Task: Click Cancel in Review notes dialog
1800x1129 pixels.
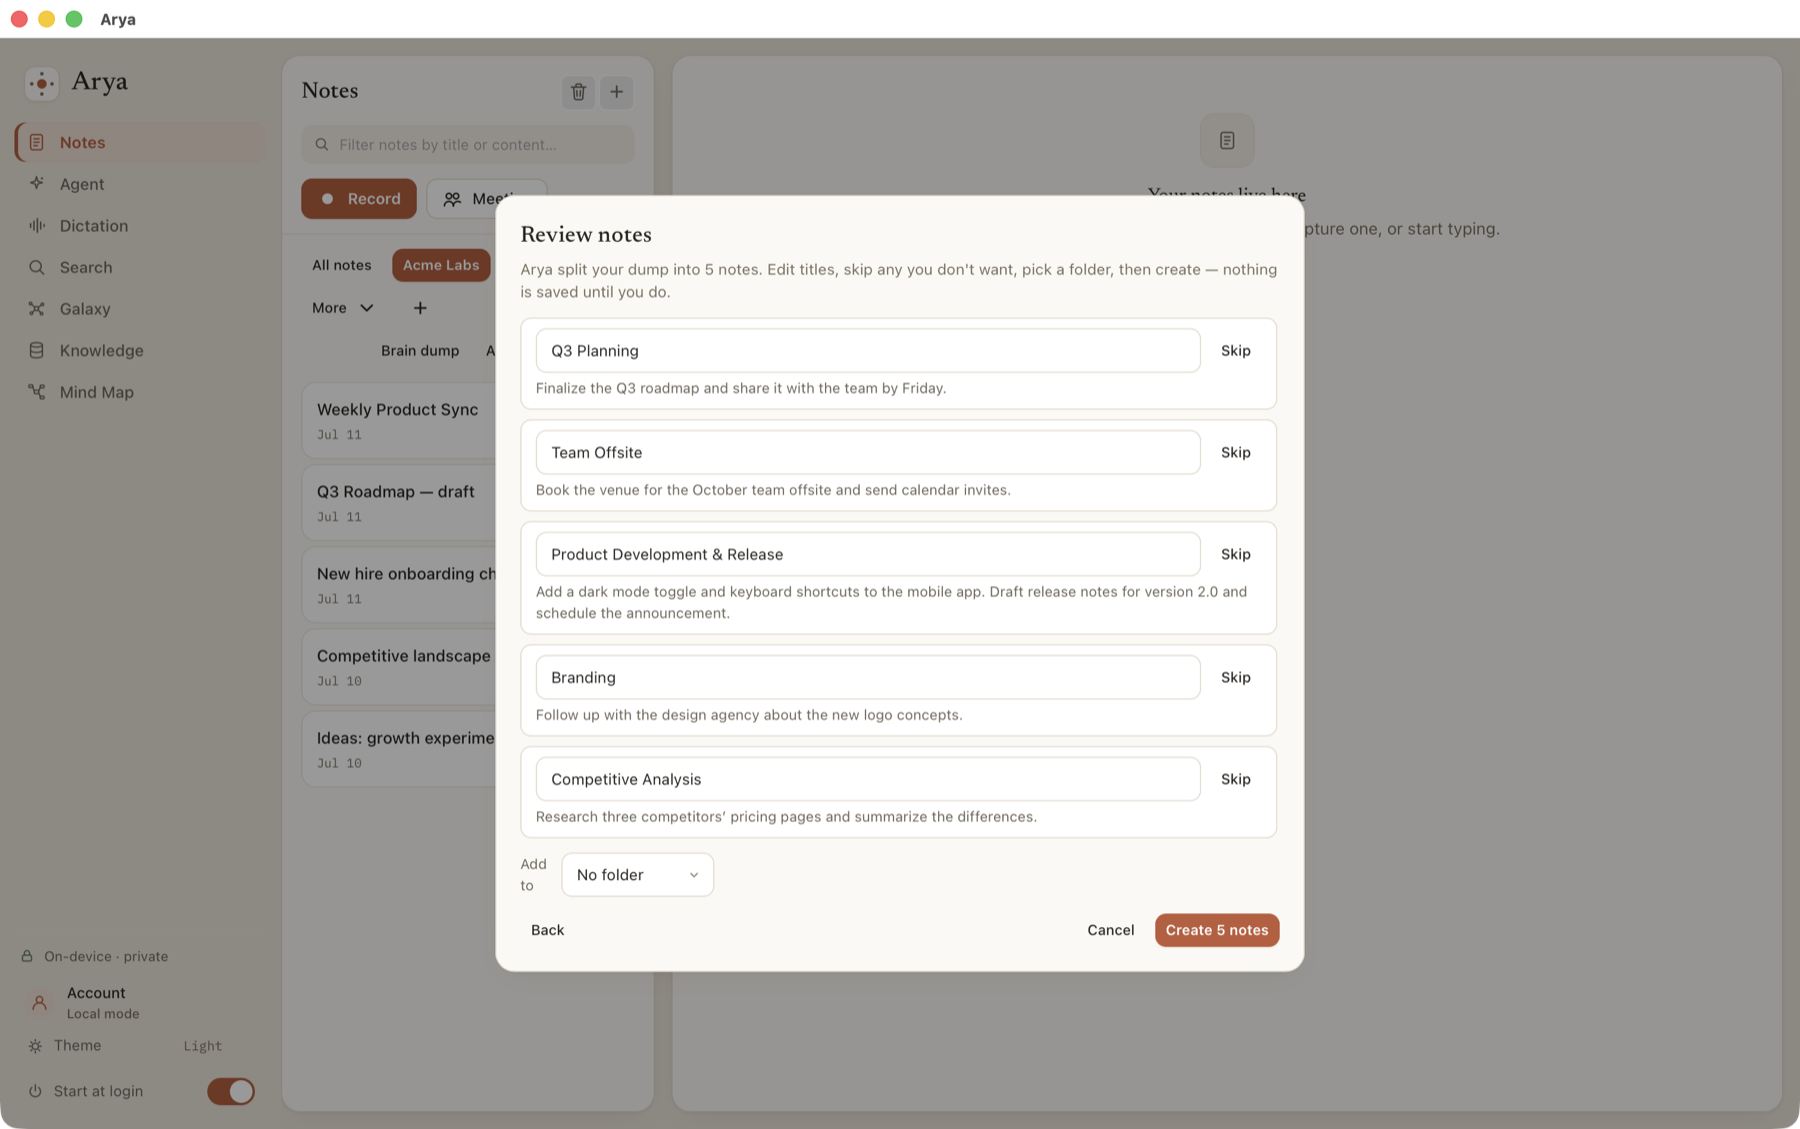Action: (1111, 930)
